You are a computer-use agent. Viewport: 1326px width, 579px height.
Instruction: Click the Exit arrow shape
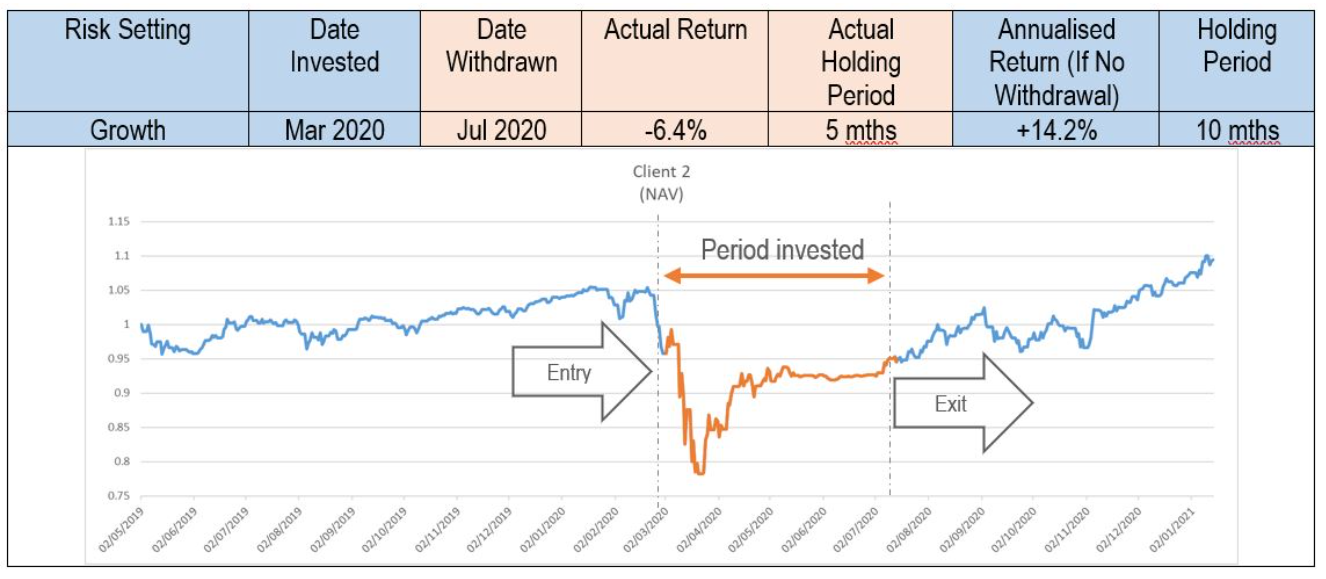962,403
